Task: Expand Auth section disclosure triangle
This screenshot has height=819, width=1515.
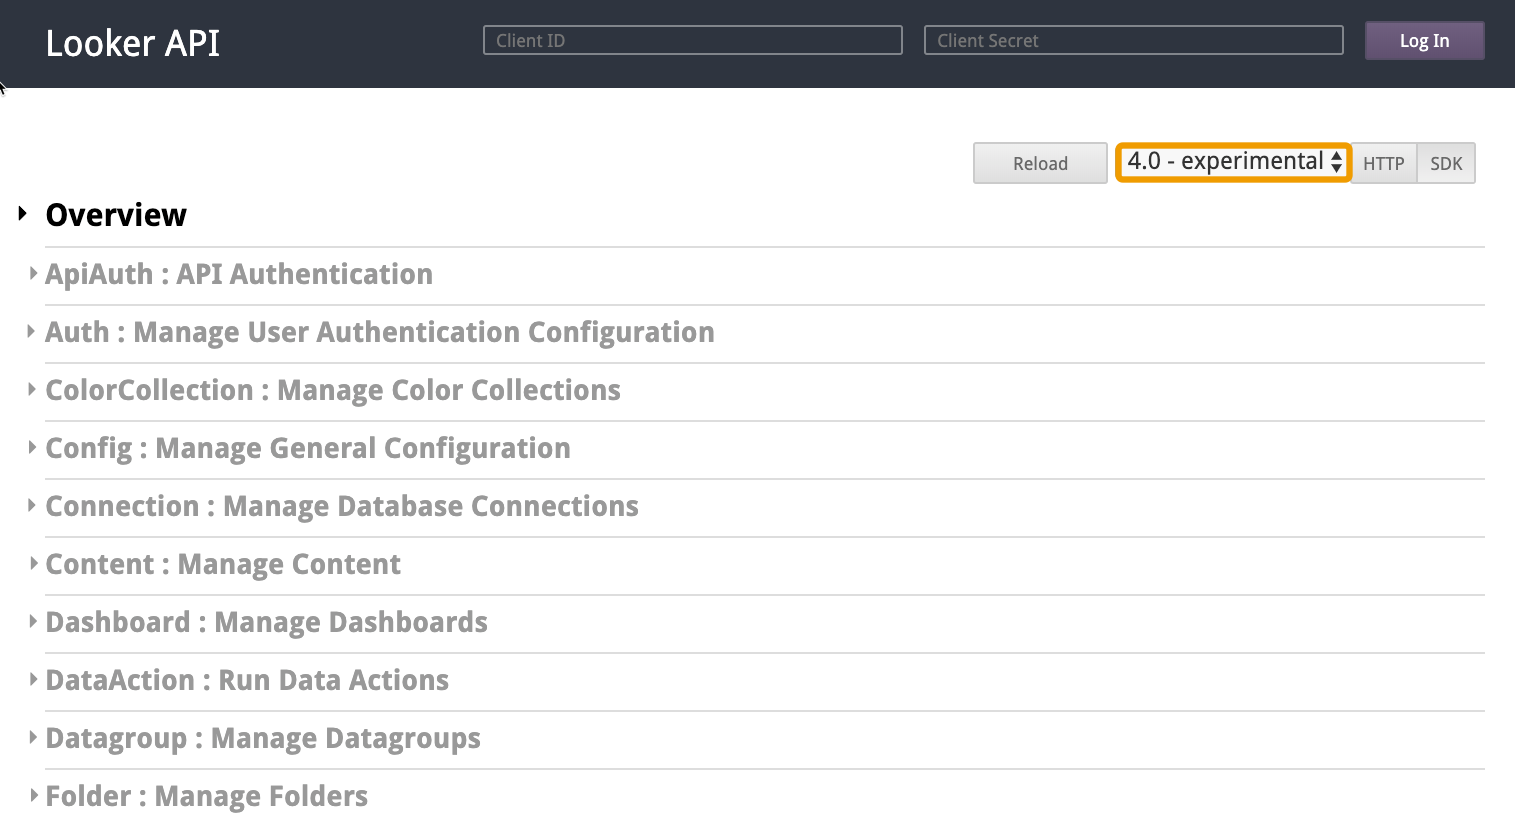Action: pos(33,331)
